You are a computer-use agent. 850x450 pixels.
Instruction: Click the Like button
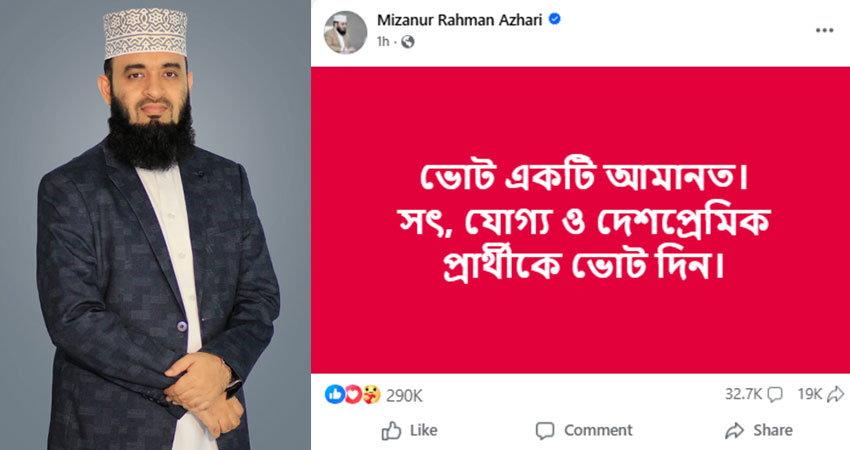(409, 430)
